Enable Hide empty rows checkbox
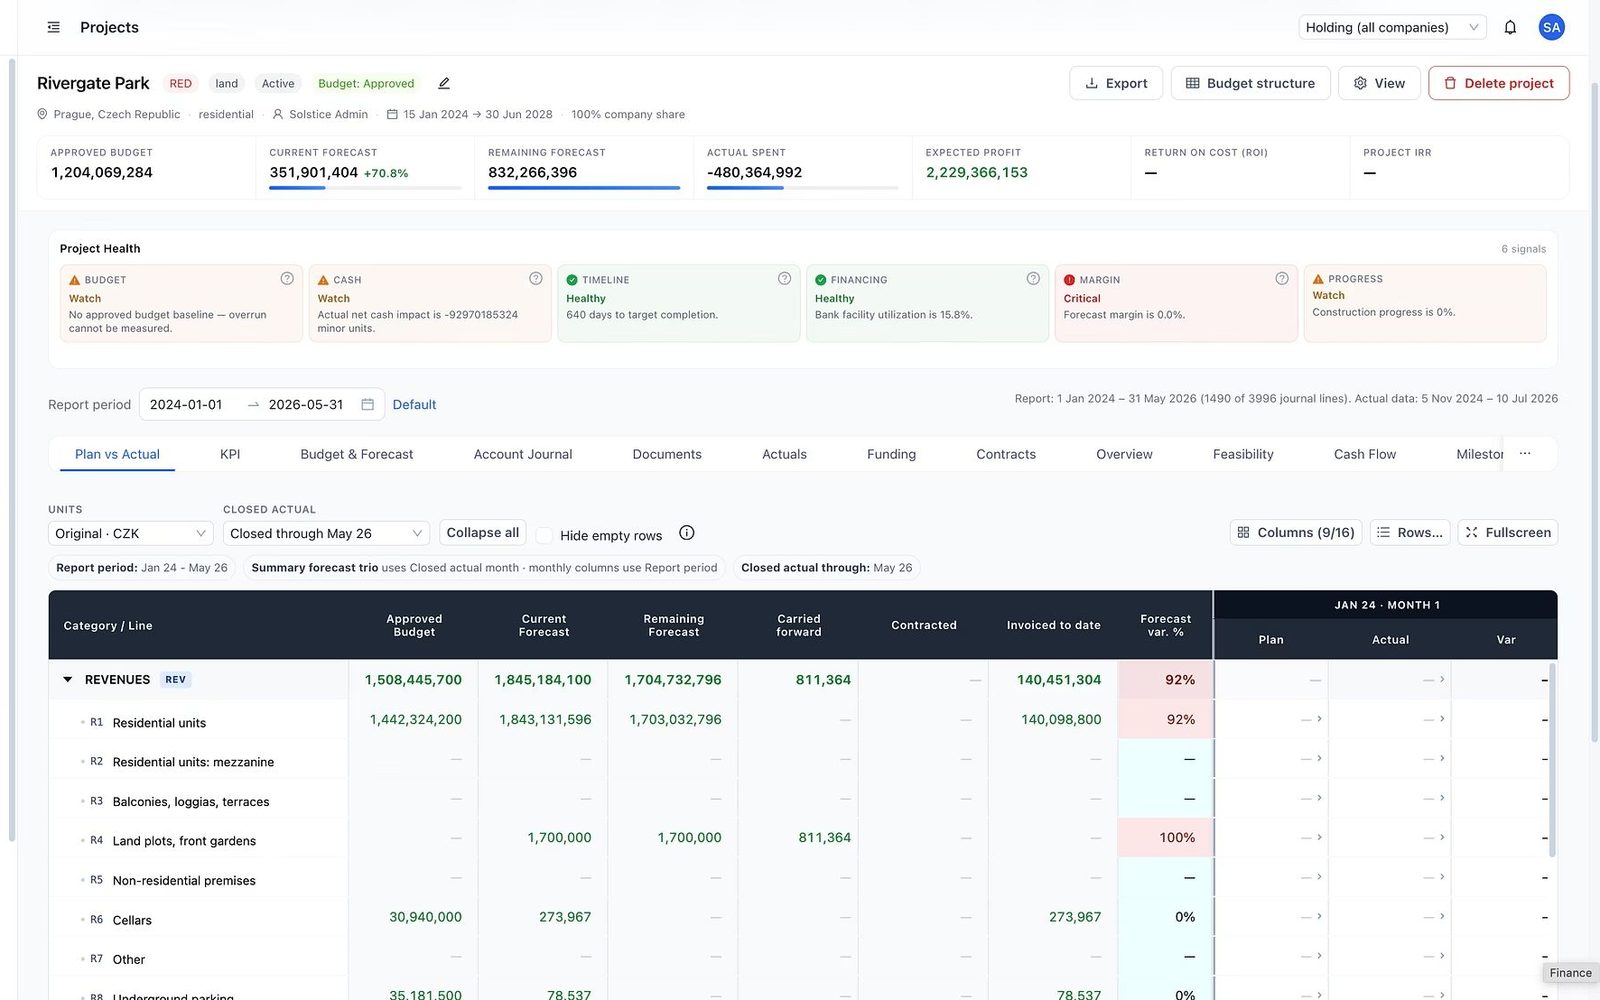 point(544,535)
